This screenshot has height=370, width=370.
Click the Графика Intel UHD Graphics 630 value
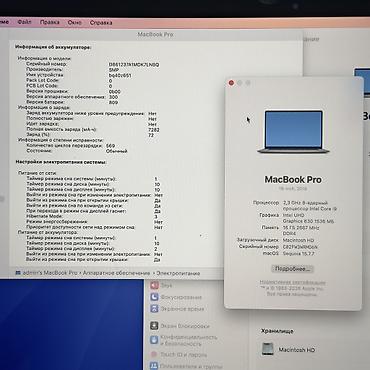pos(309,218)
